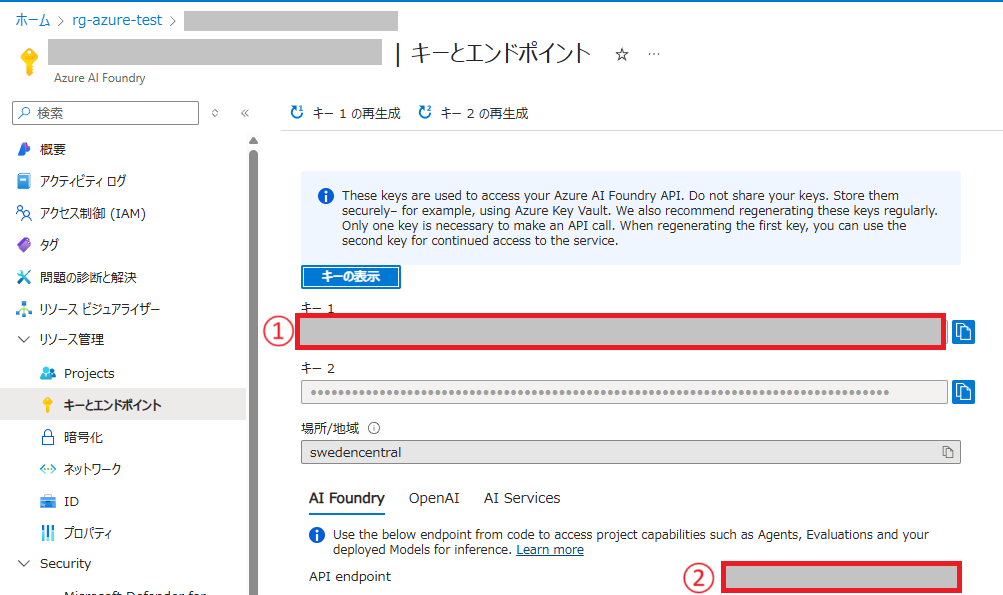This screenshot has height=595, width=1003.
Task: Copy the swedencentral location value
Action: tap(947, 452)
